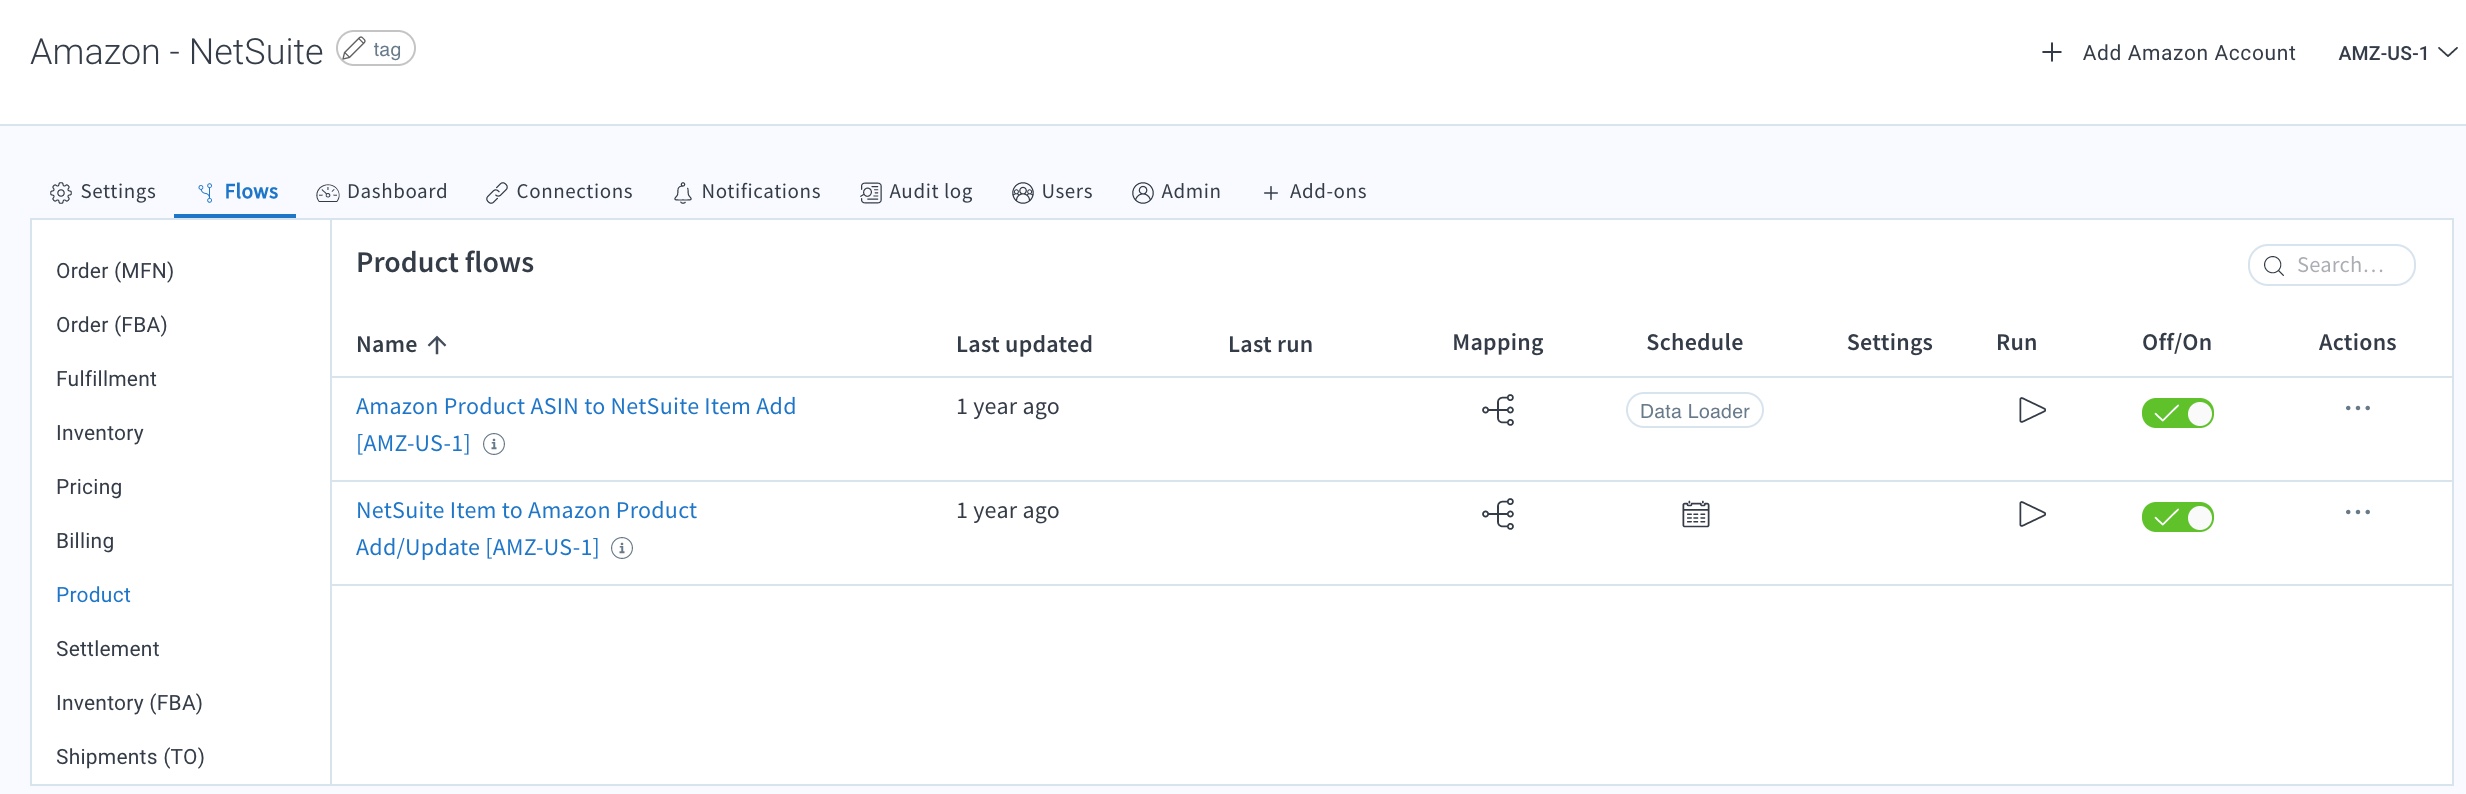Viewport: 2466px width, 794px height.
Task: Run the NetSuite Item to Amazon Product flow
Action: (x=2032, y=514)
